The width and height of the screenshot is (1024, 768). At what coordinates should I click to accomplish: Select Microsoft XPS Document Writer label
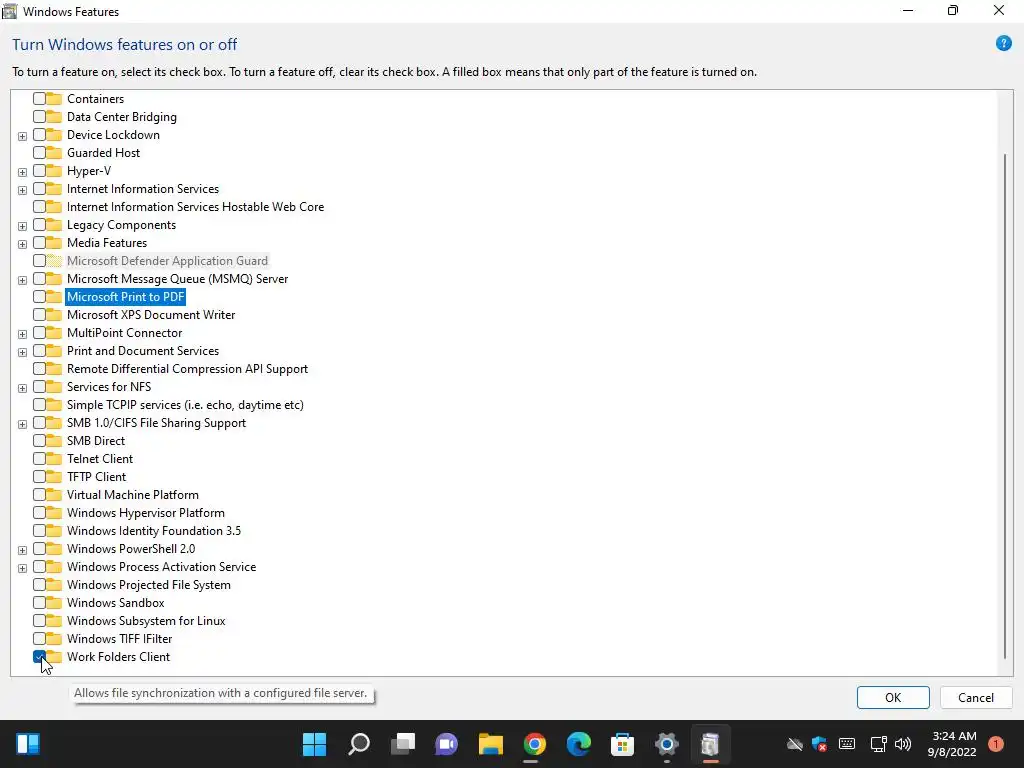pyautogui.click(x=151, y=315)
